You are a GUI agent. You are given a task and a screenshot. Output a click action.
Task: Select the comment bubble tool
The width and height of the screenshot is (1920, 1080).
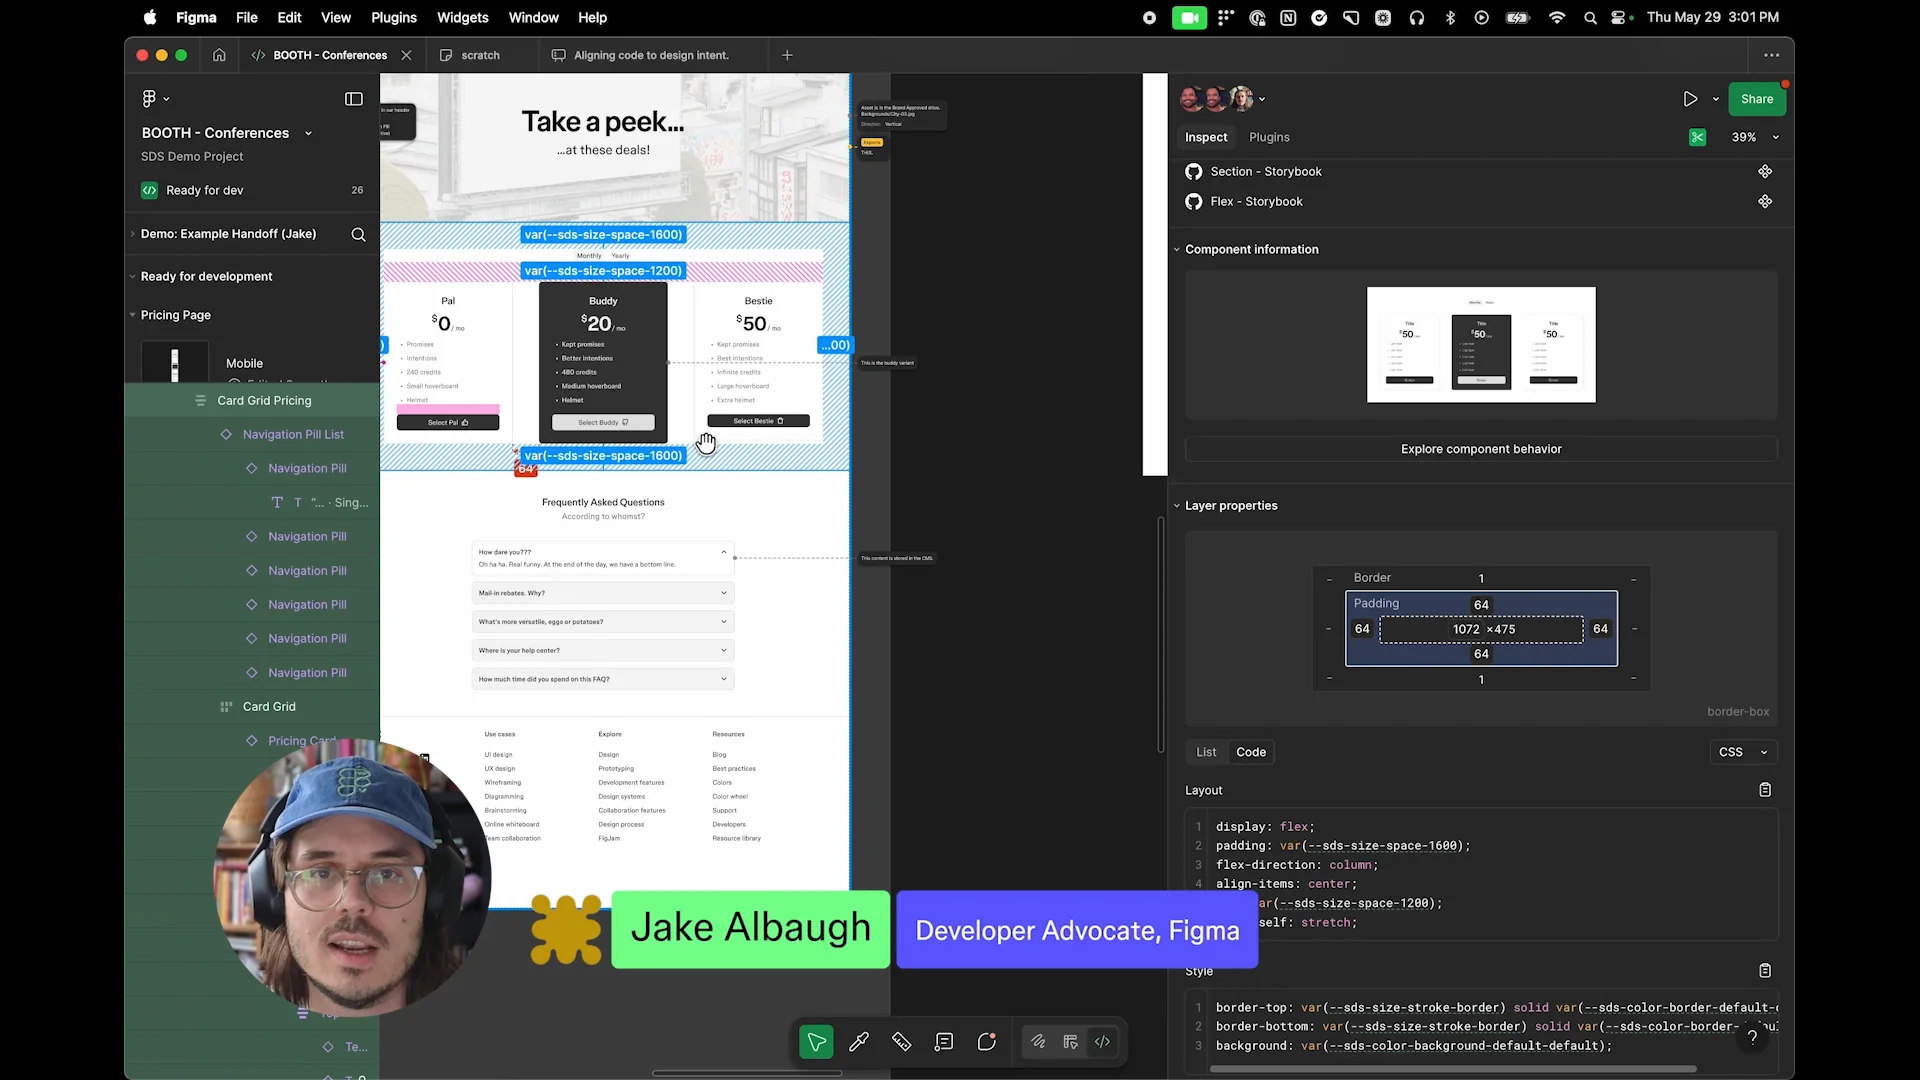coord(987,1042)
